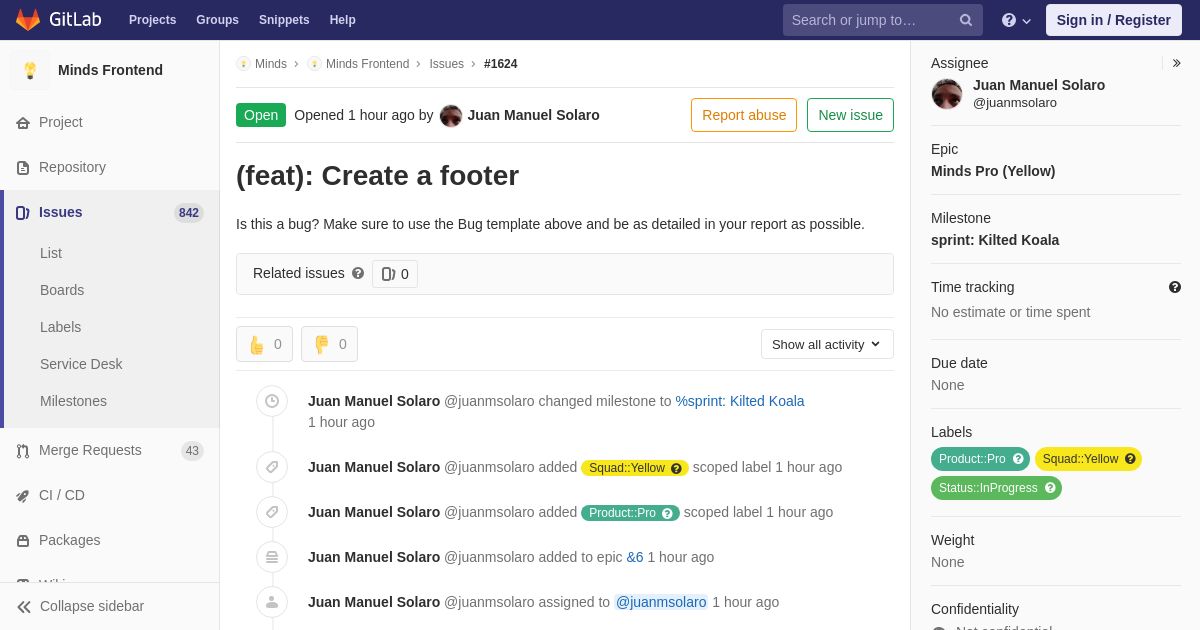The height and width of the screenshot is (630, 1200).
Task: Click the Issues 842 count badge
Action: 189,213
